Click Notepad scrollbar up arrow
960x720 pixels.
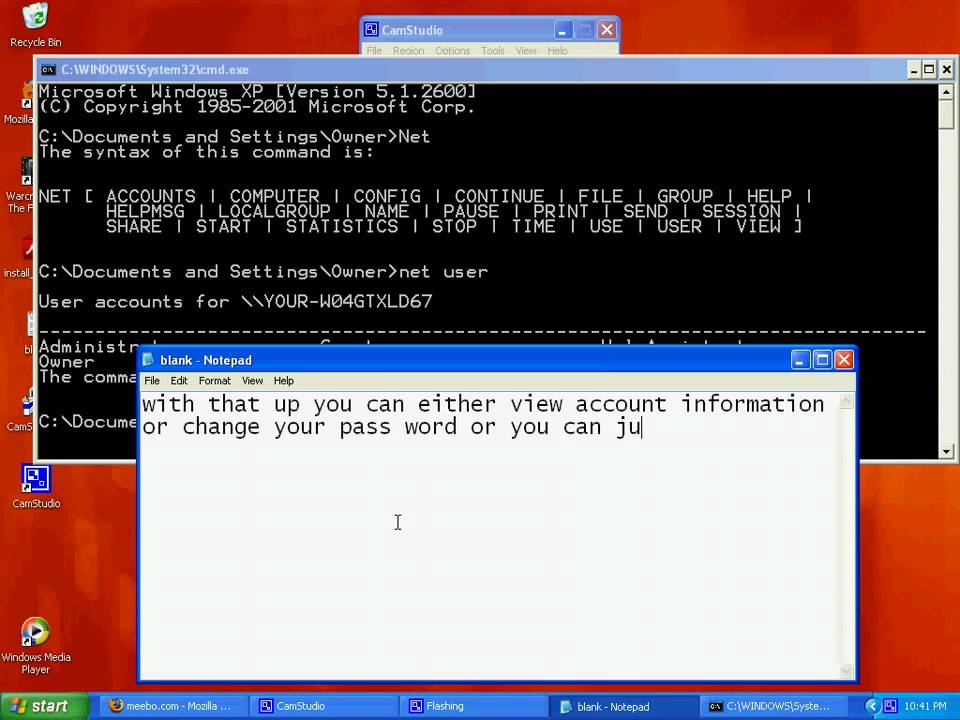pyautogui.click(x=846, y=402)
